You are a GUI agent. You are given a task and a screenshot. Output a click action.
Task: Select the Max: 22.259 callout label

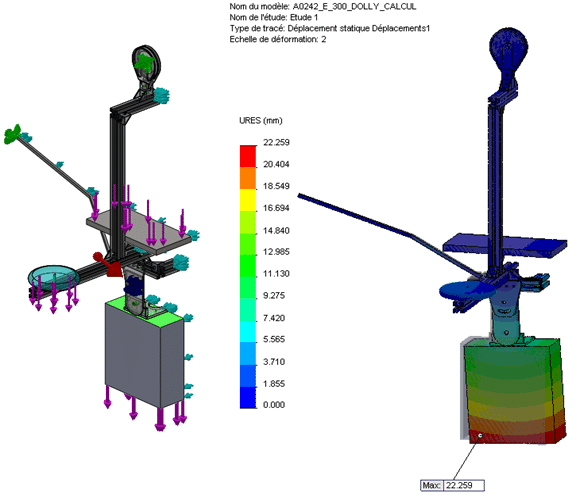[452, 485]
